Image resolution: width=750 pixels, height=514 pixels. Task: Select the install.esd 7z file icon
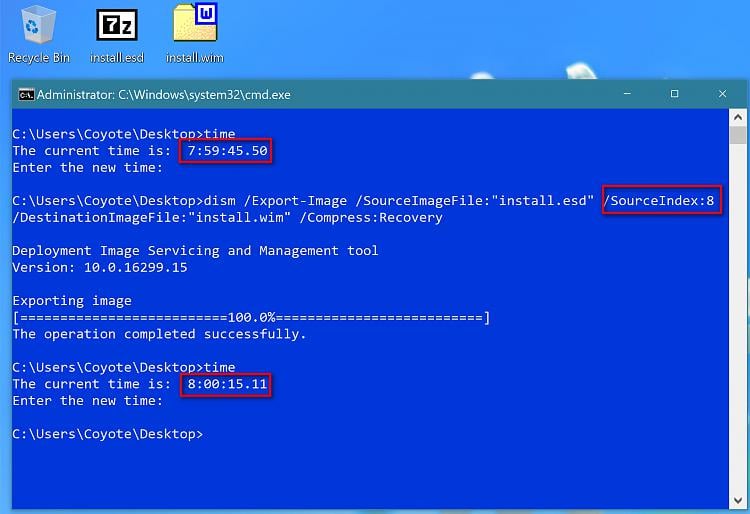click(117, 36)
